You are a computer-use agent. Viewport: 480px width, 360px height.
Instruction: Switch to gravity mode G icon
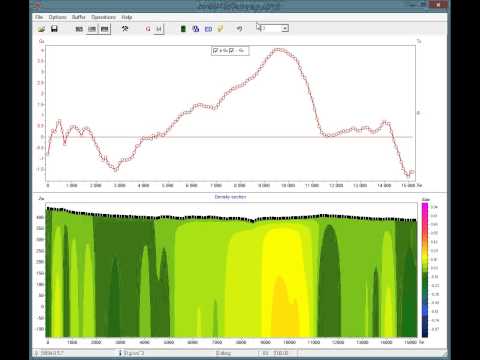(148, 29)
